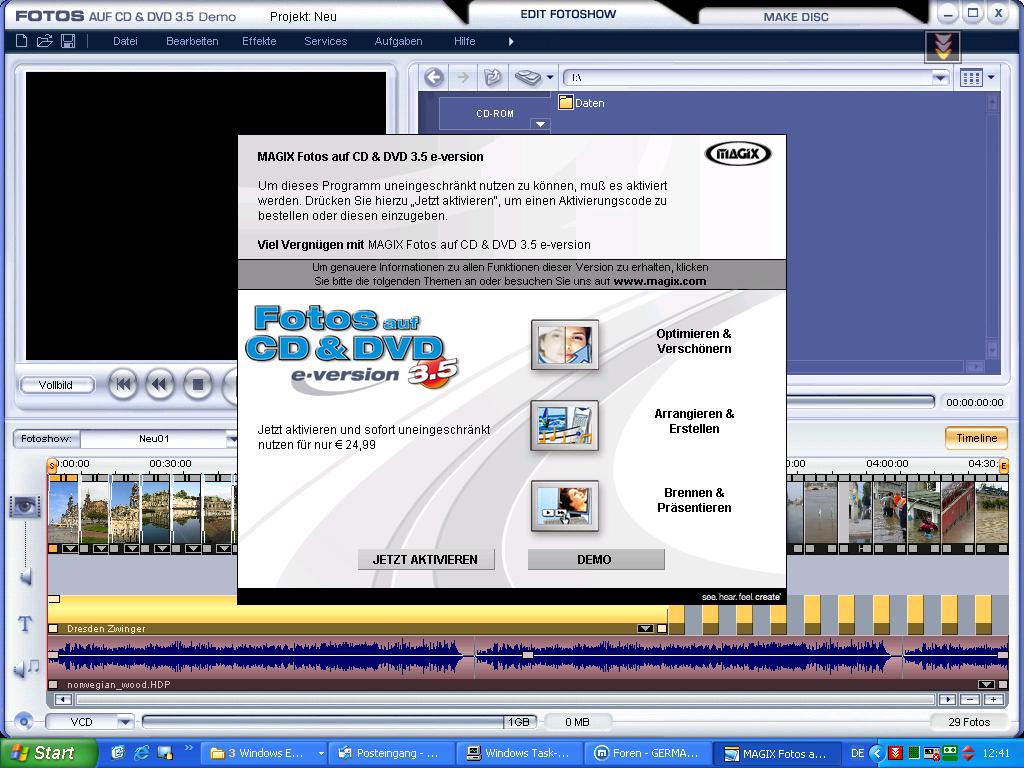Switch to Timeline mode button

click(976, 438)
